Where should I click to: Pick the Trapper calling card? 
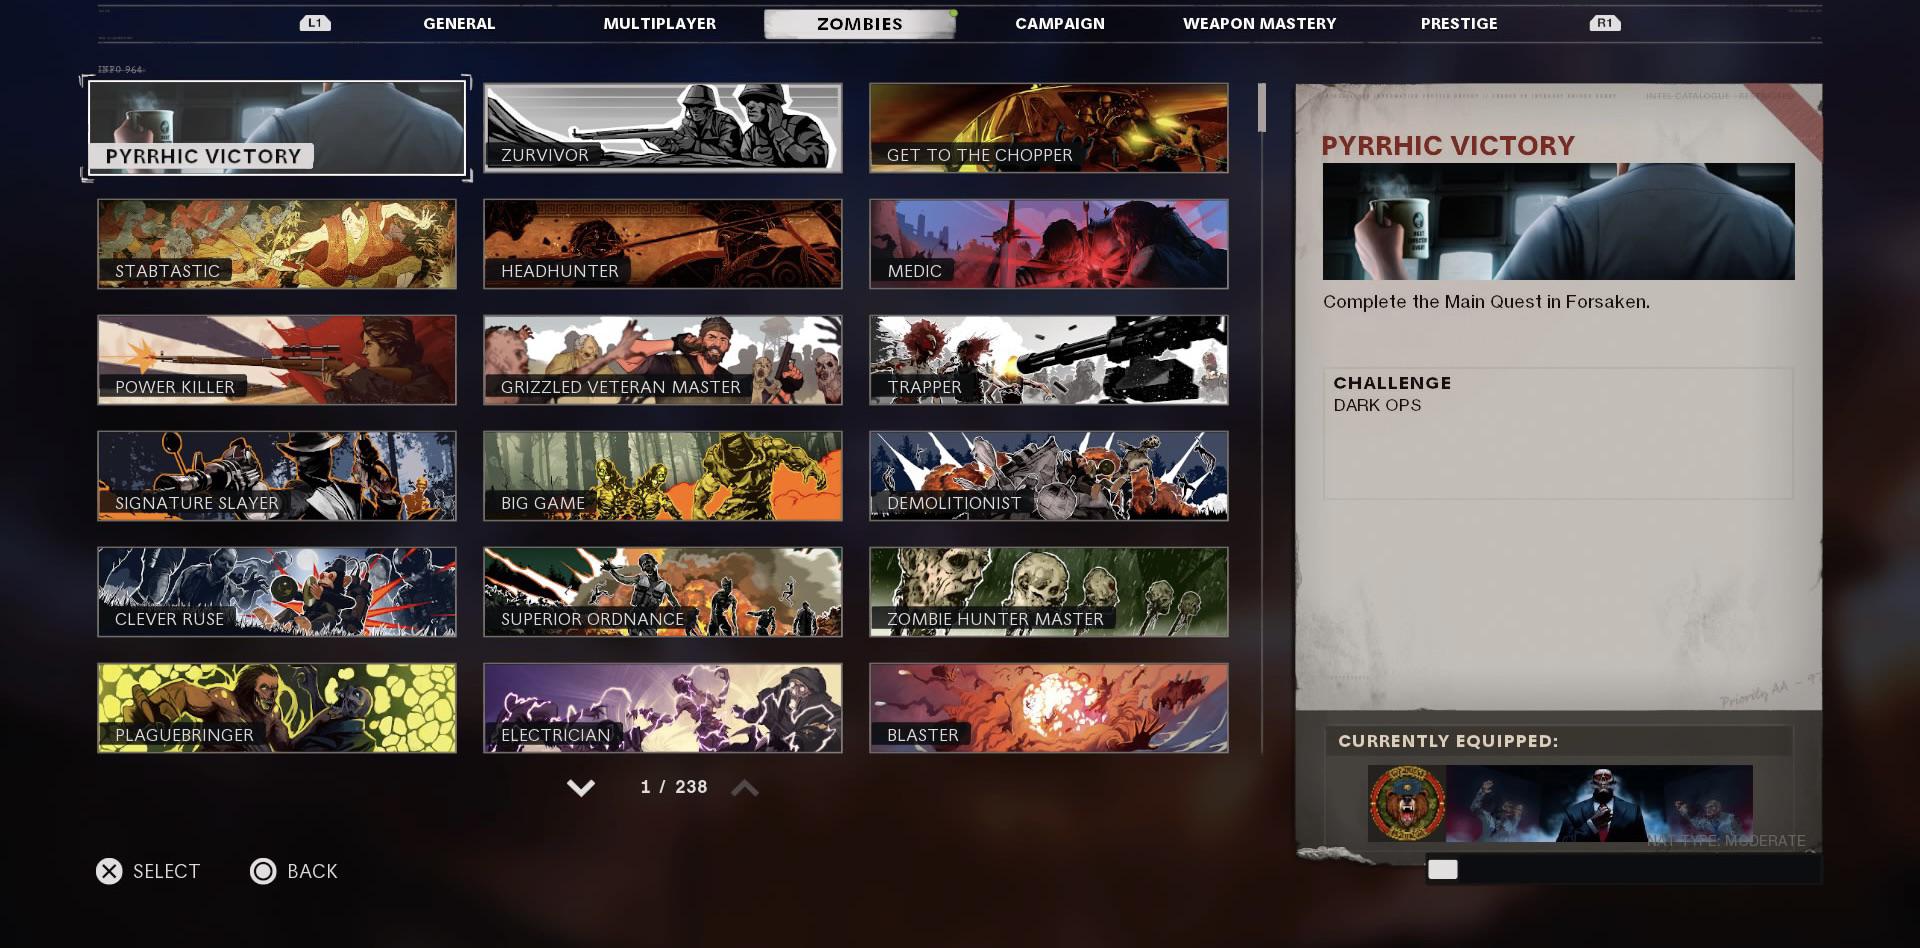pyautogui.click(x=1049, y=360)
